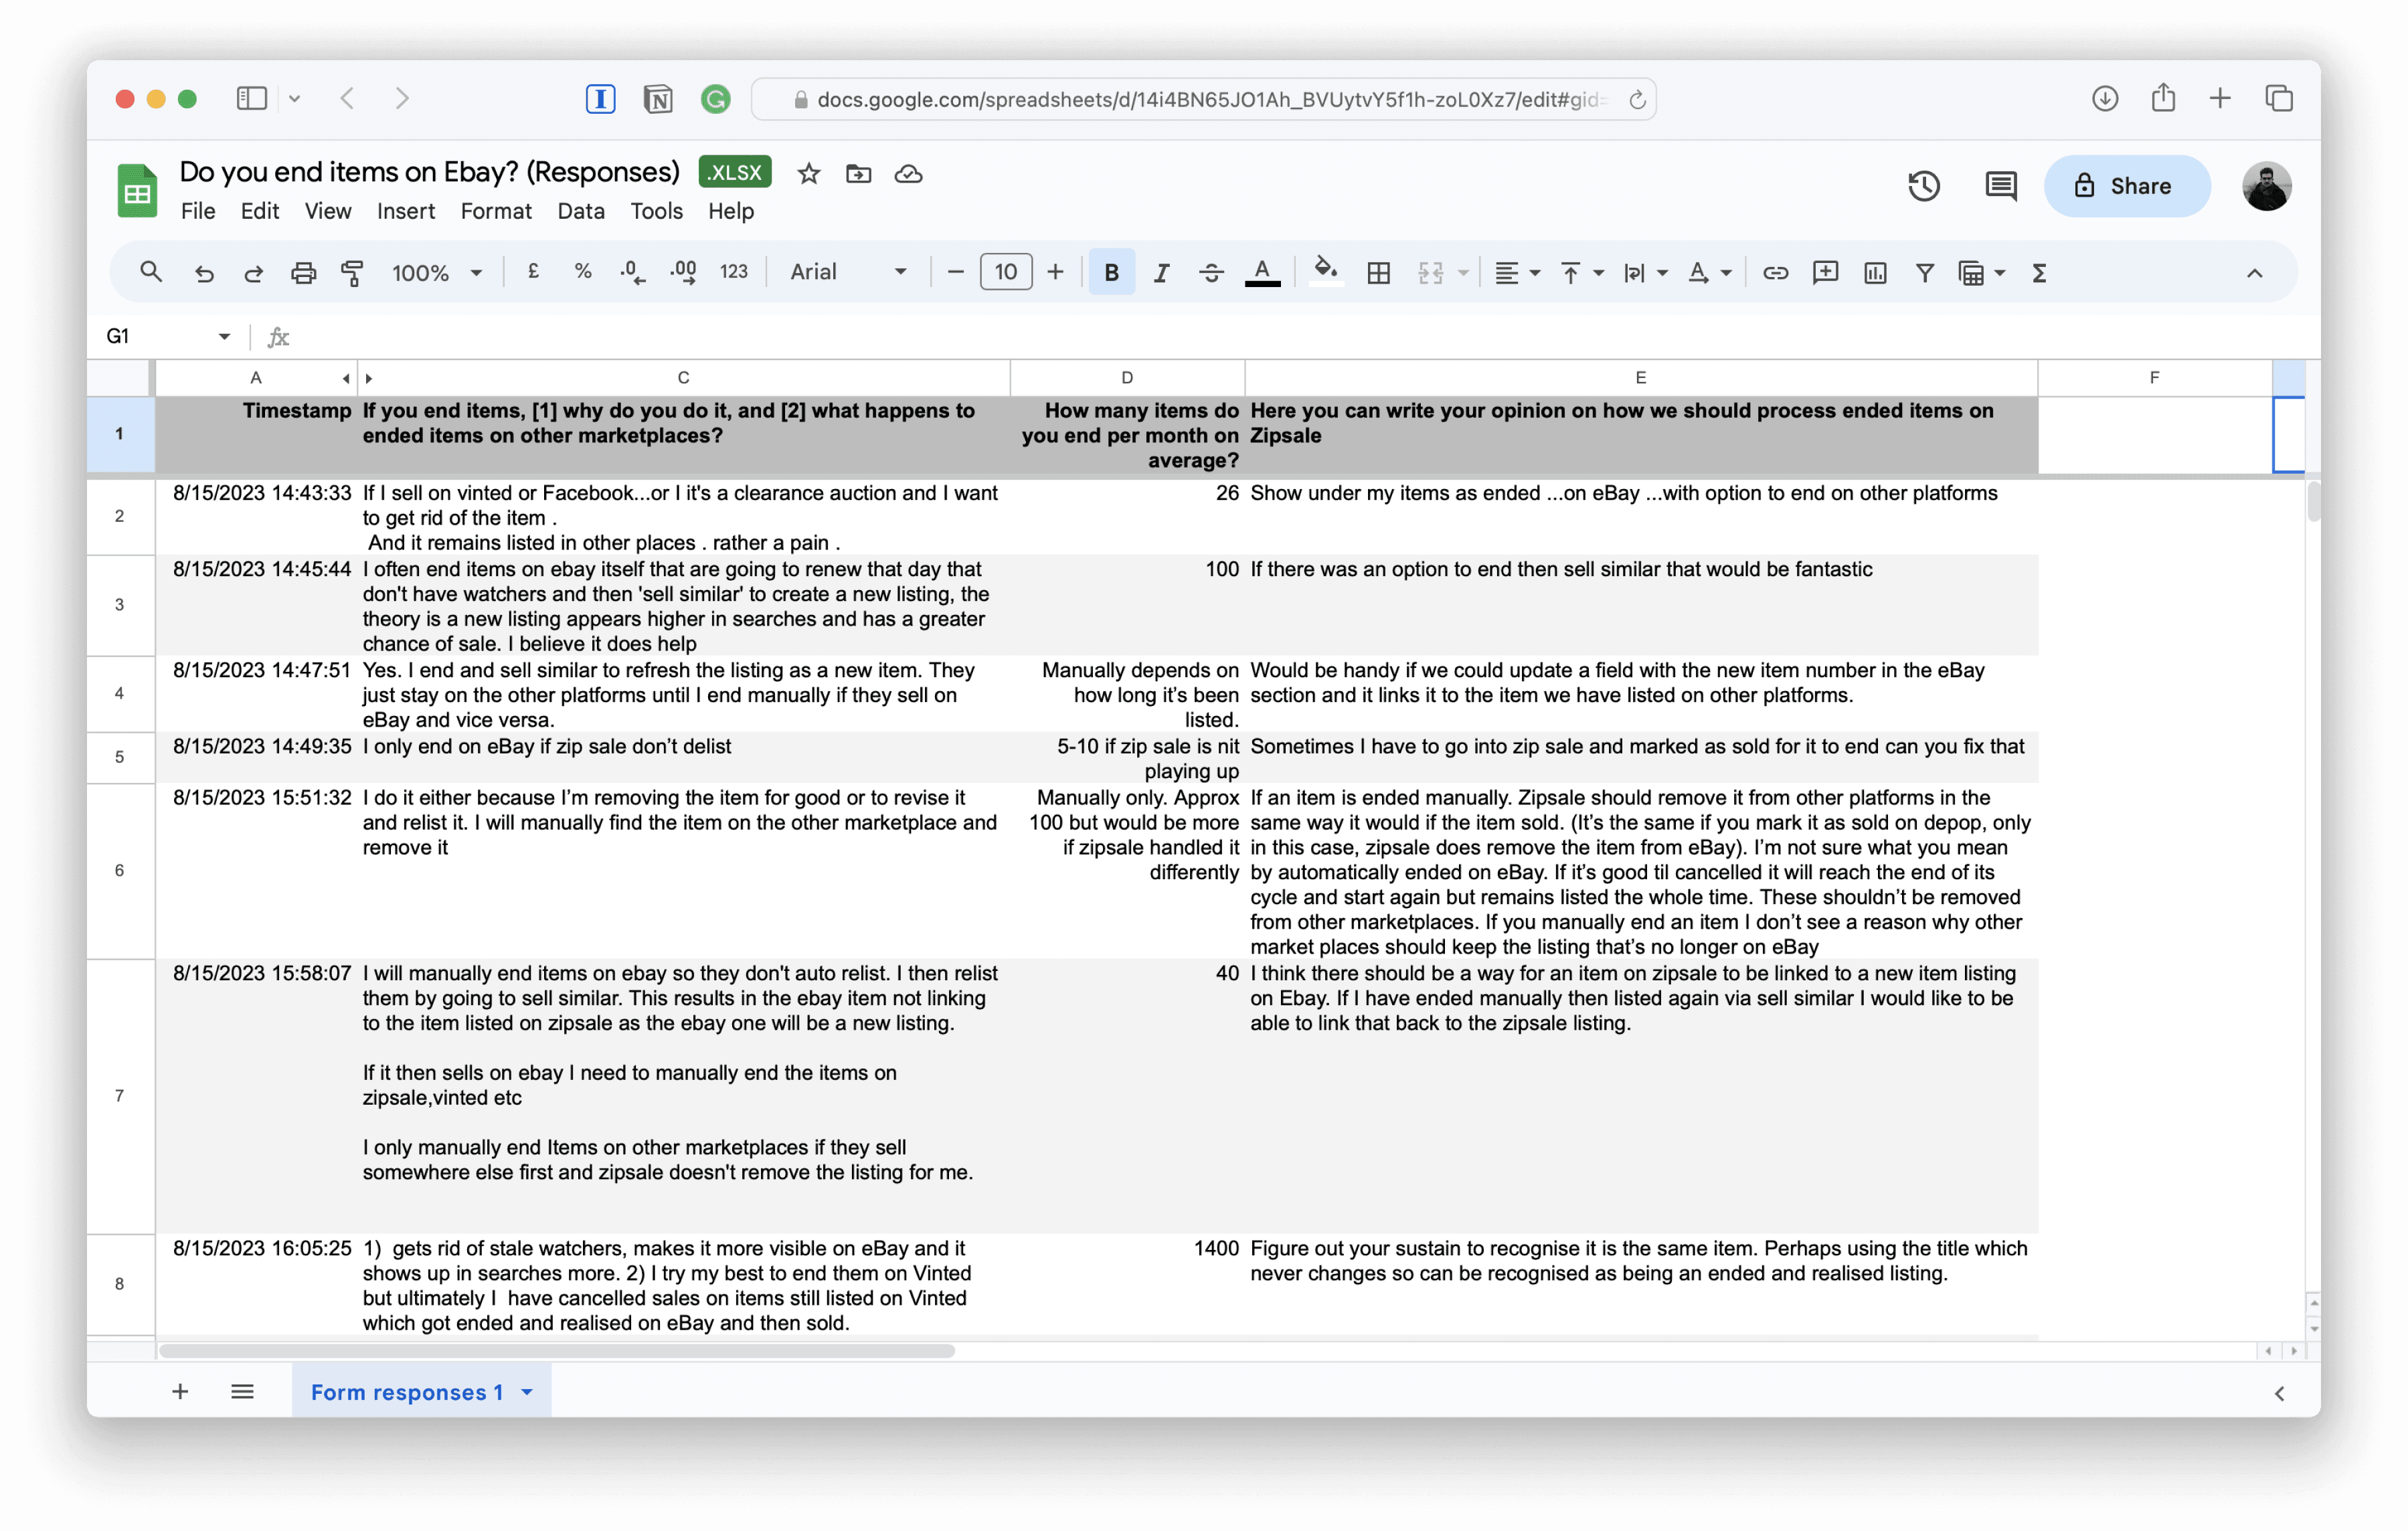Viewport: 2408px width, 1531px height.
Task: Open the 100% zoom dropdown
Action: click(436, 272)
